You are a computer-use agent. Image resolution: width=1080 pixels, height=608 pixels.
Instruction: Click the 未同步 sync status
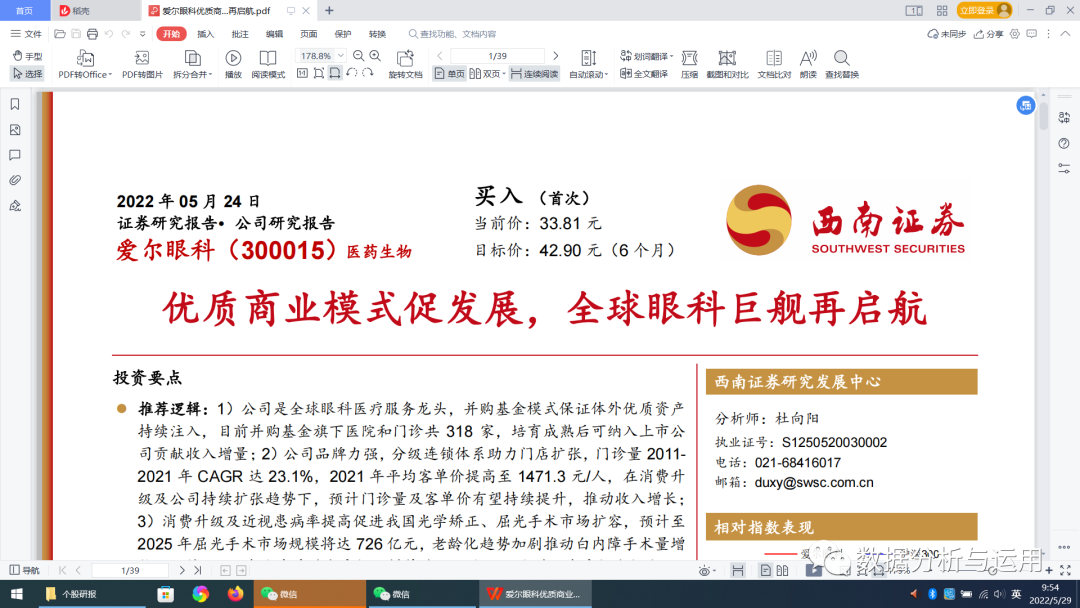(946, 34)
